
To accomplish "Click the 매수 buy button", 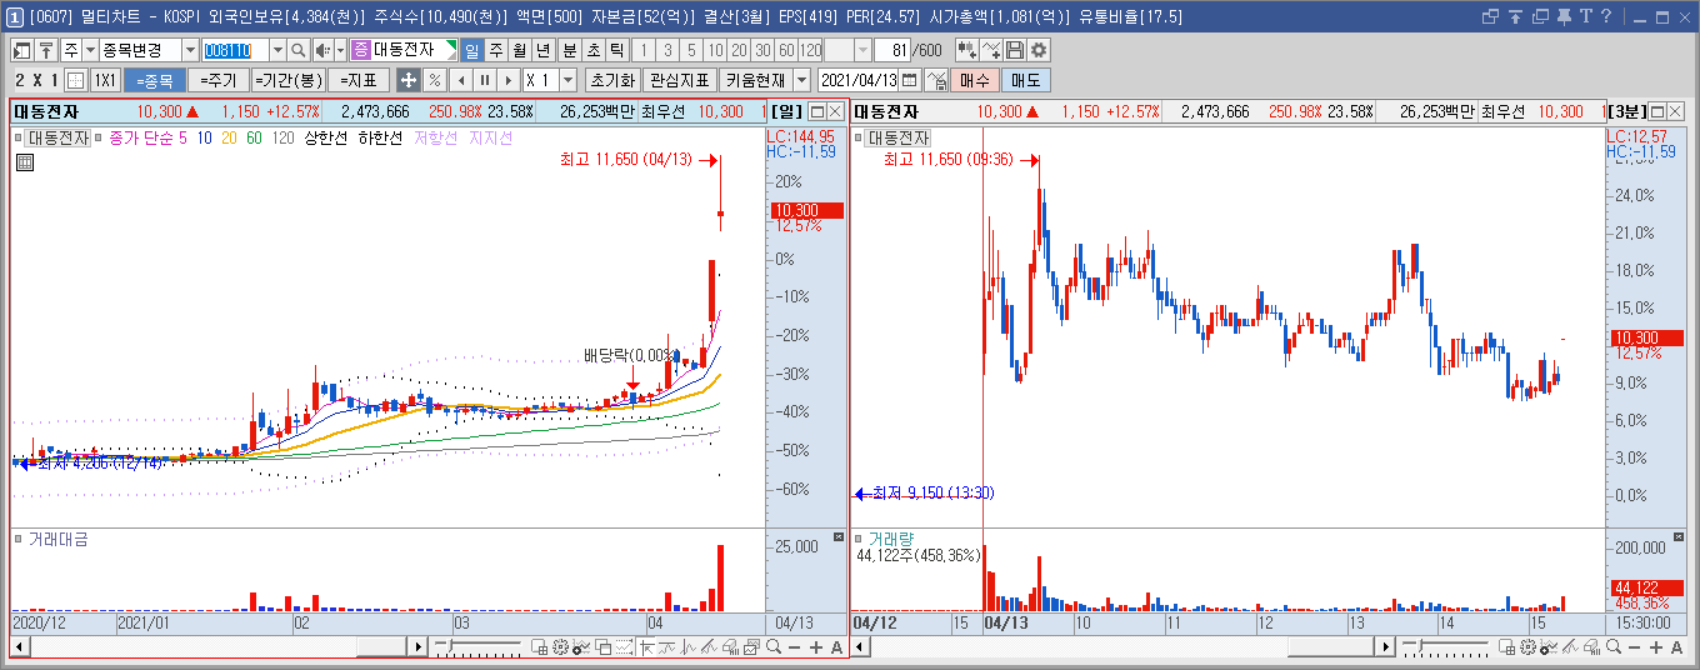I will coord(974,80).
